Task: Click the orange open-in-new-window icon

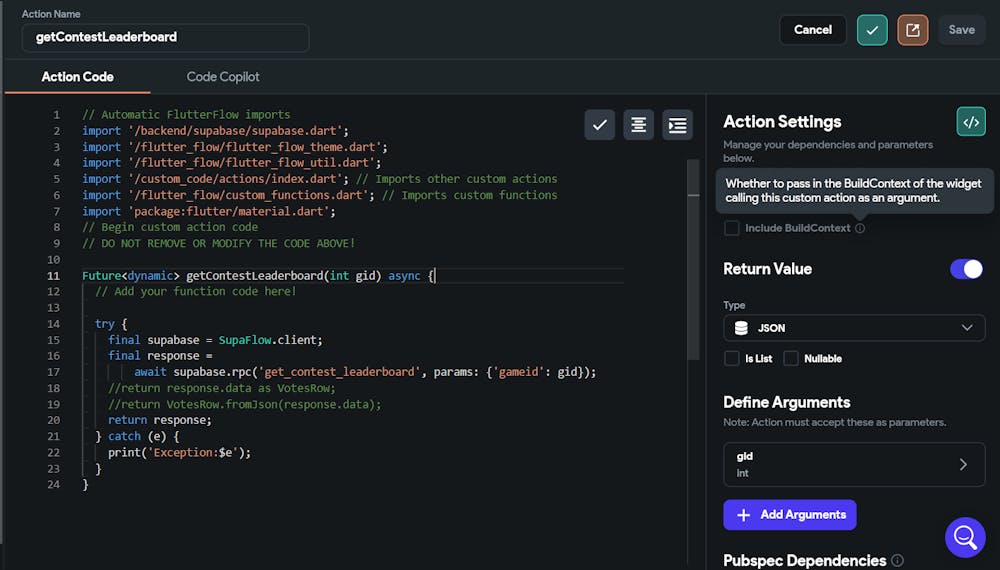Action: 912,30
